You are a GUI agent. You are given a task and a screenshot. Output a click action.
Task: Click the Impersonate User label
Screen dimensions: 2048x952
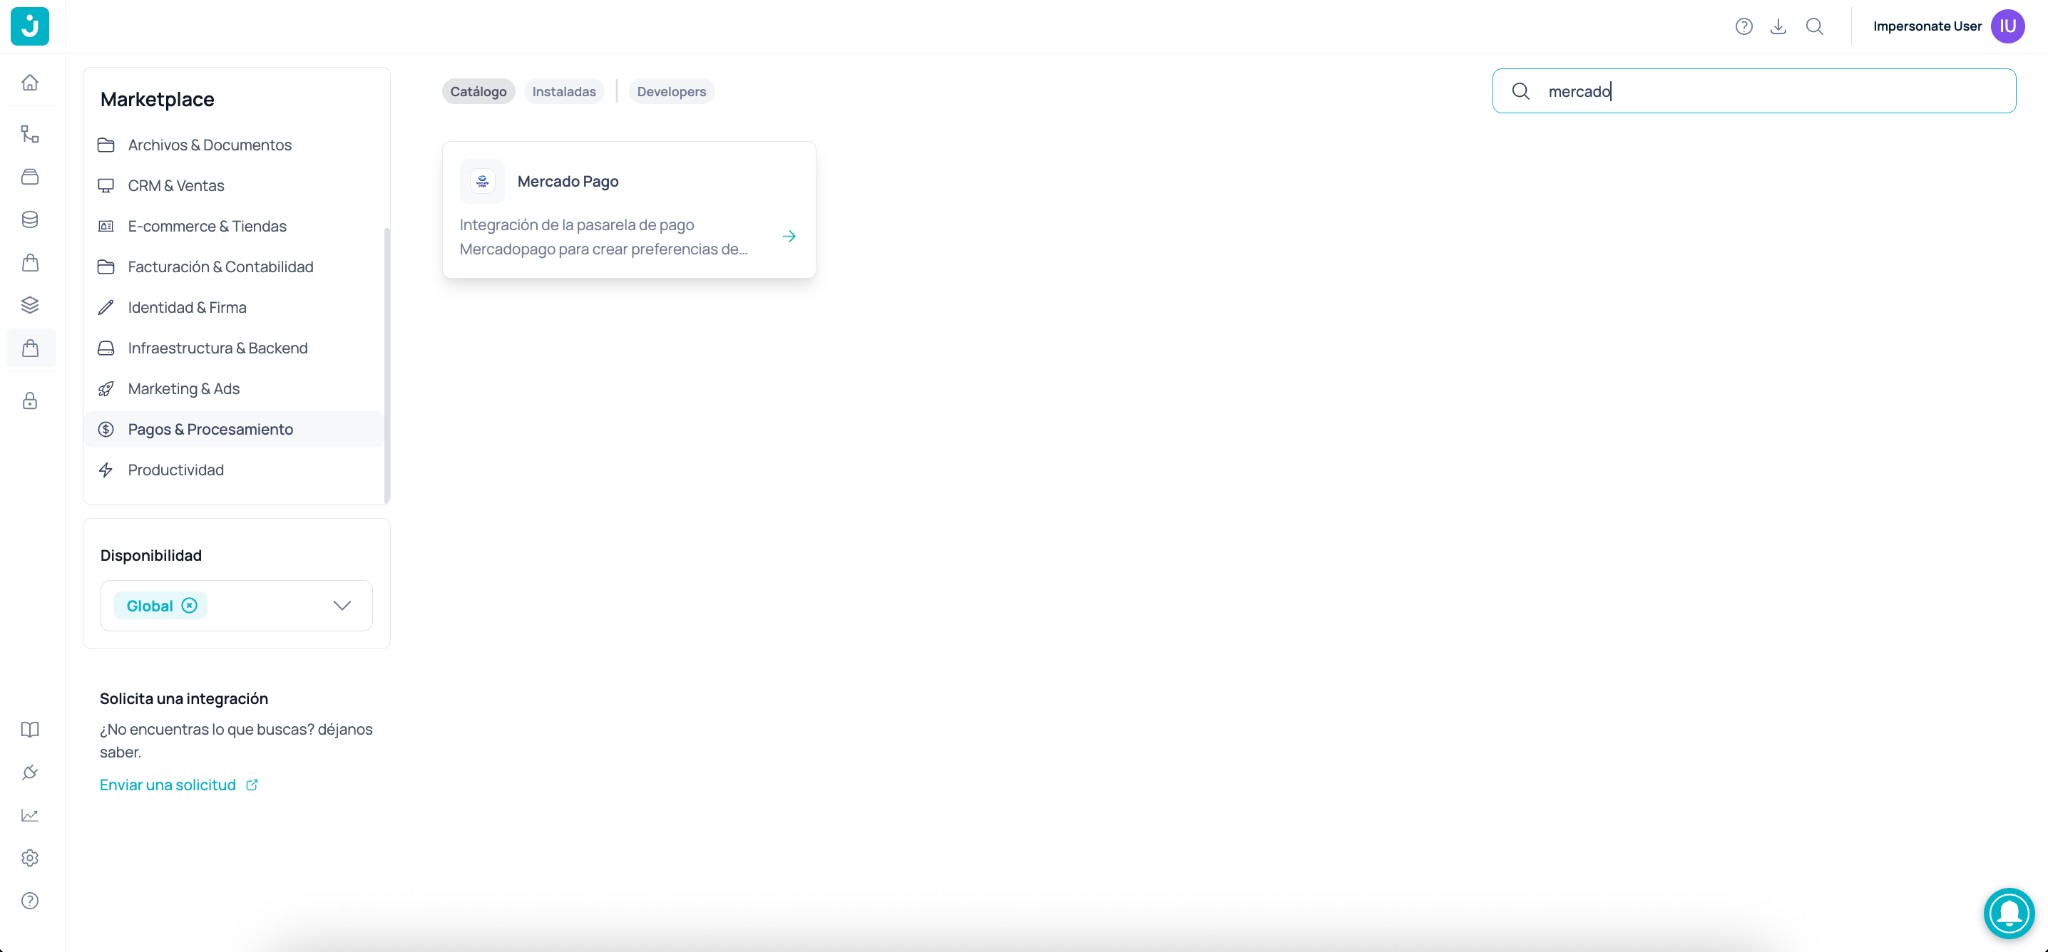click(1927, 27)
